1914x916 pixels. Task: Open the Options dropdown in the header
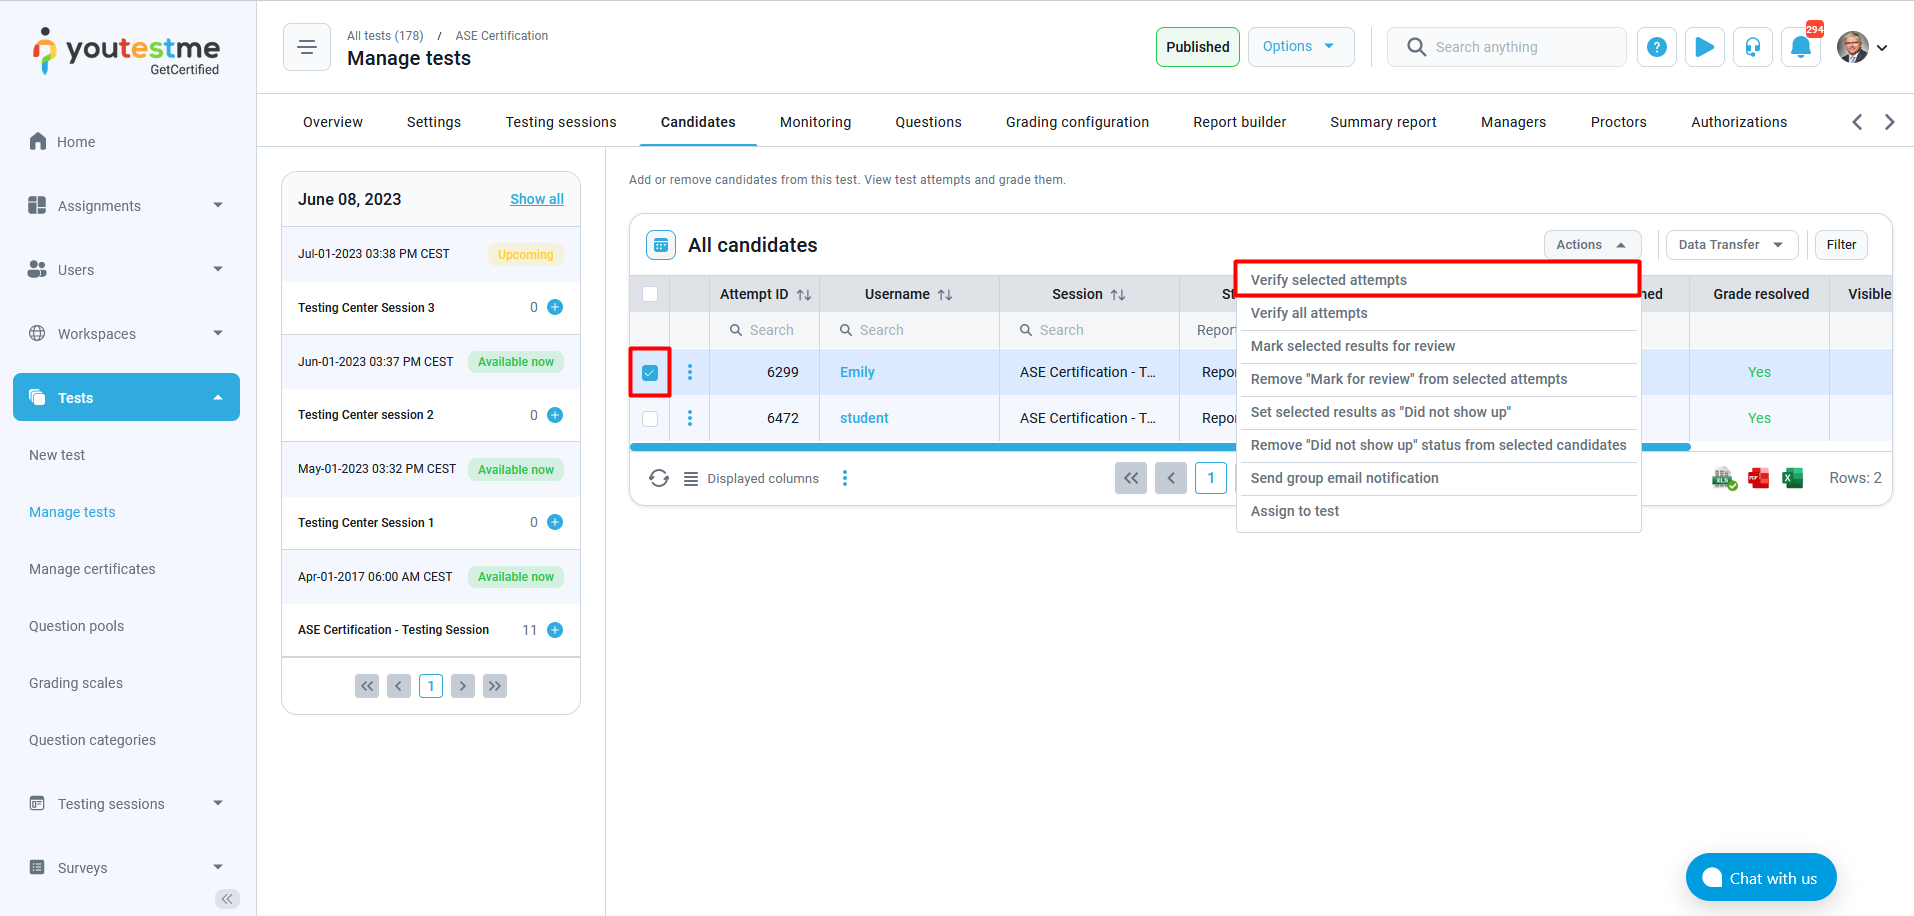[x=1301, y=46]
